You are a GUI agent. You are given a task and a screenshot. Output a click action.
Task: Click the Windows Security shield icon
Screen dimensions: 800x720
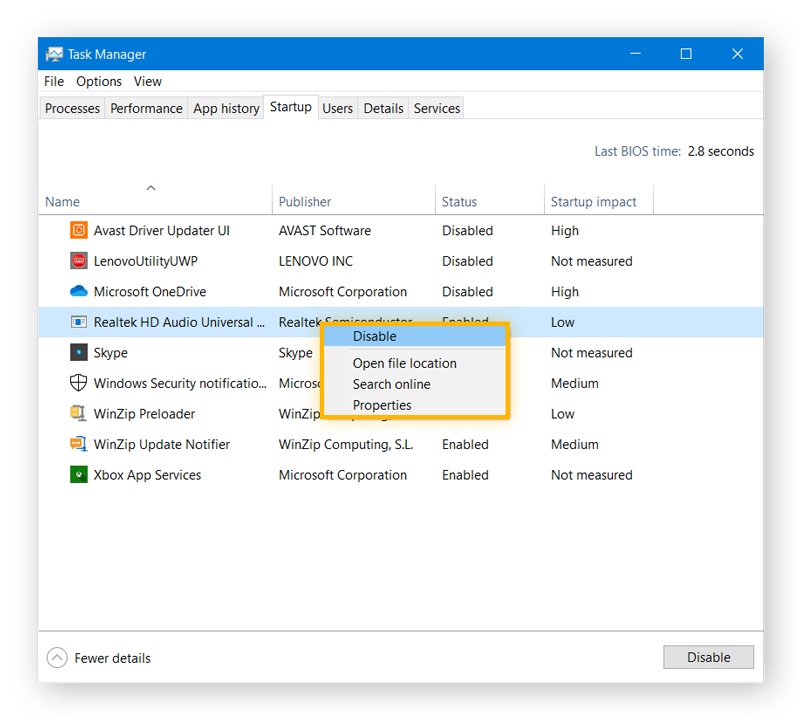[79, 383]
